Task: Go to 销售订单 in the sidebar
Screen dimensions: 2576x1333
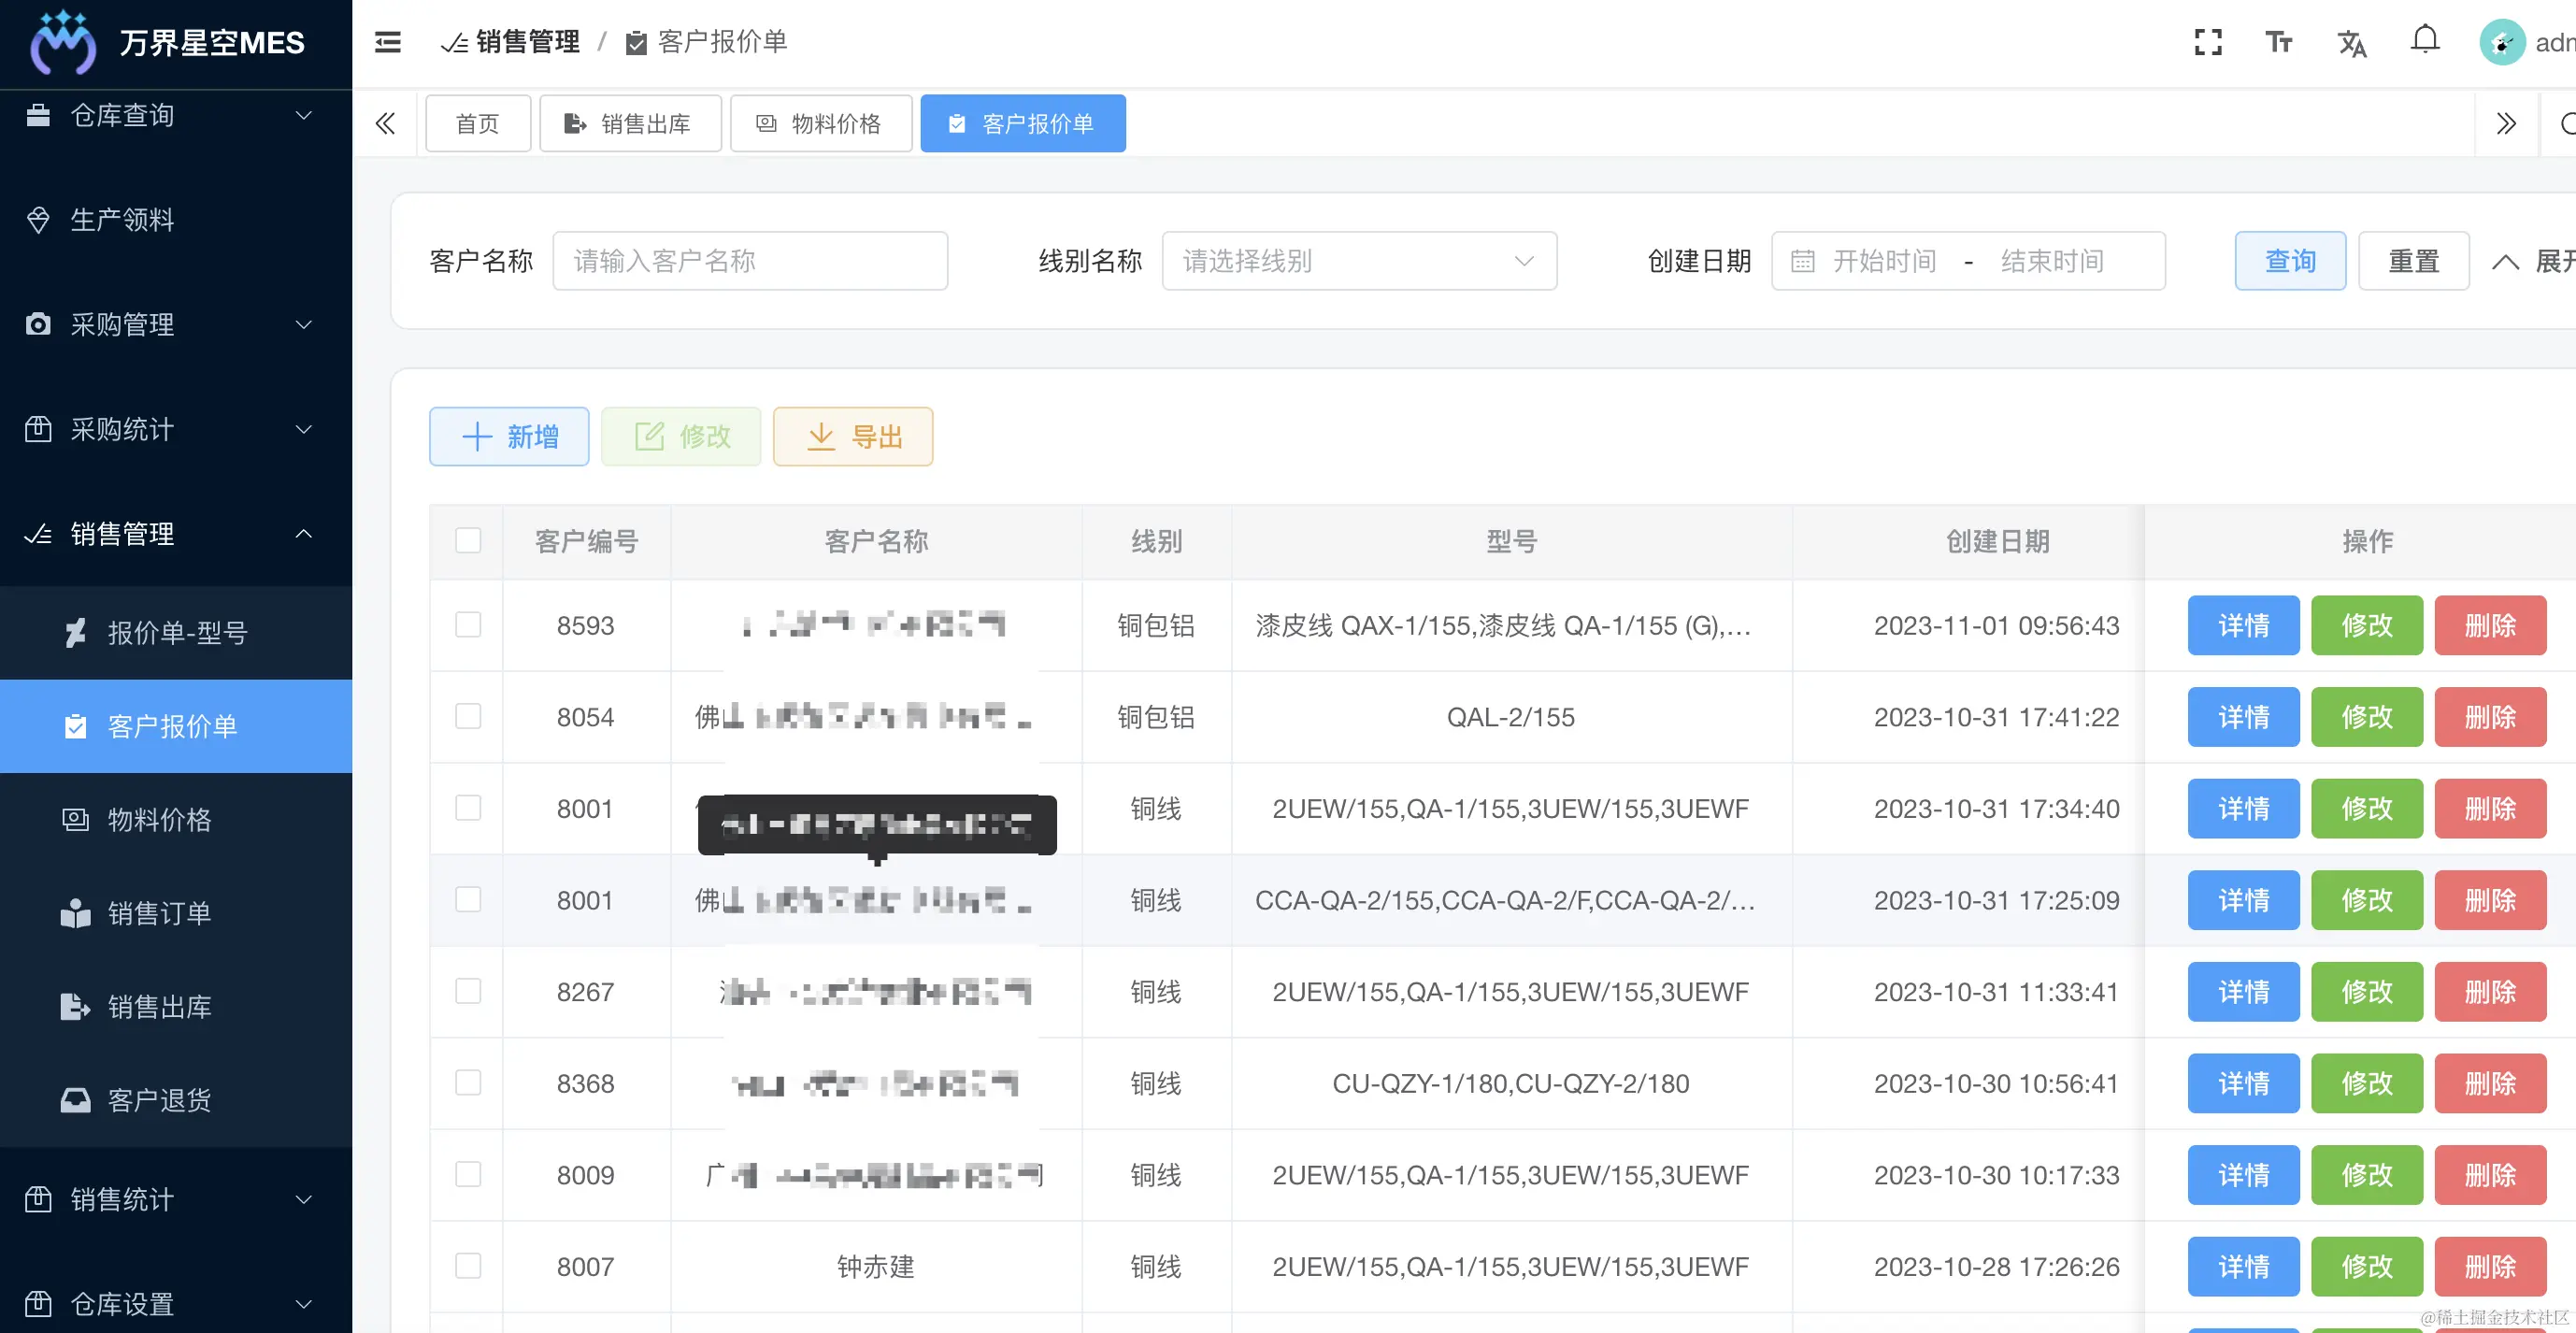Action: click(x=160, y=913)
